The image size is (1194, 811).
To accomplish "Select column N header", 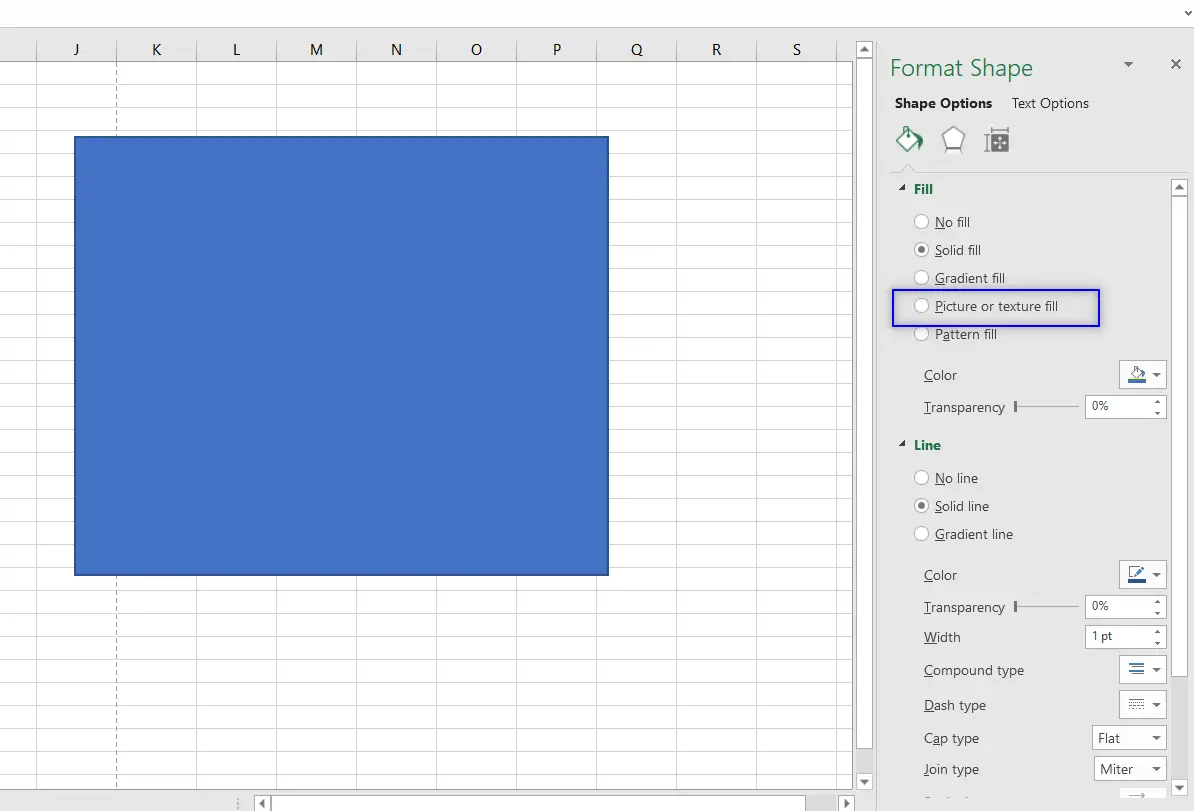I will [396, 50].
